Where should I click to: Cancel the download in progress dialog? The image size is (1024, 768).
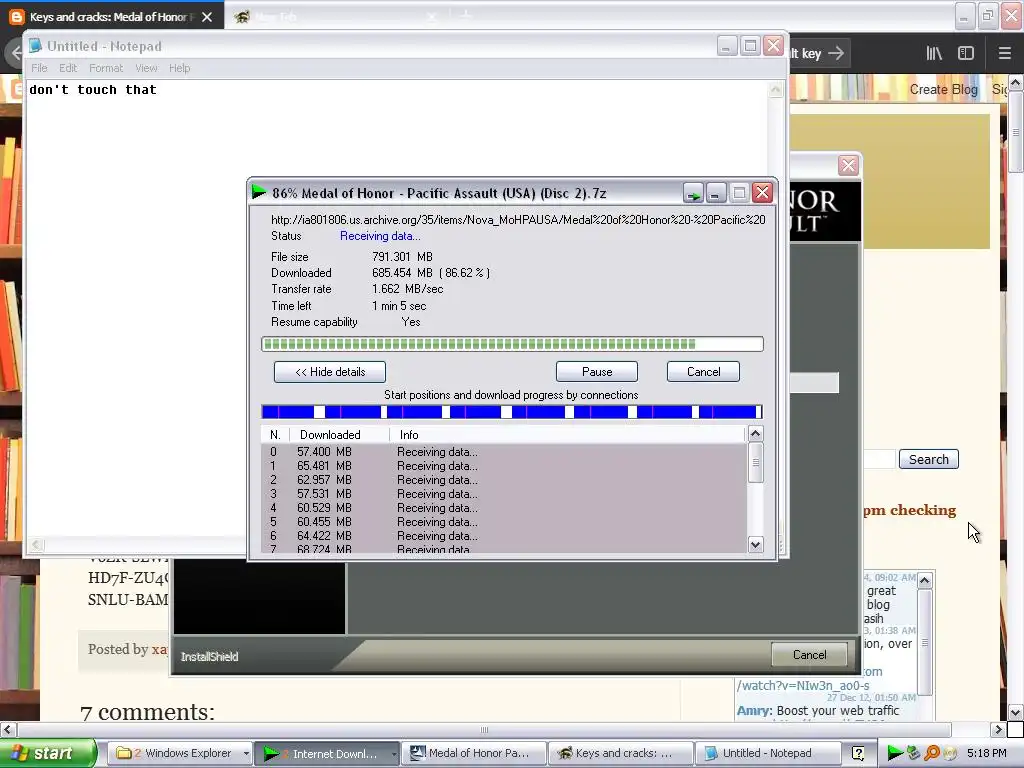tap(703, 372)
